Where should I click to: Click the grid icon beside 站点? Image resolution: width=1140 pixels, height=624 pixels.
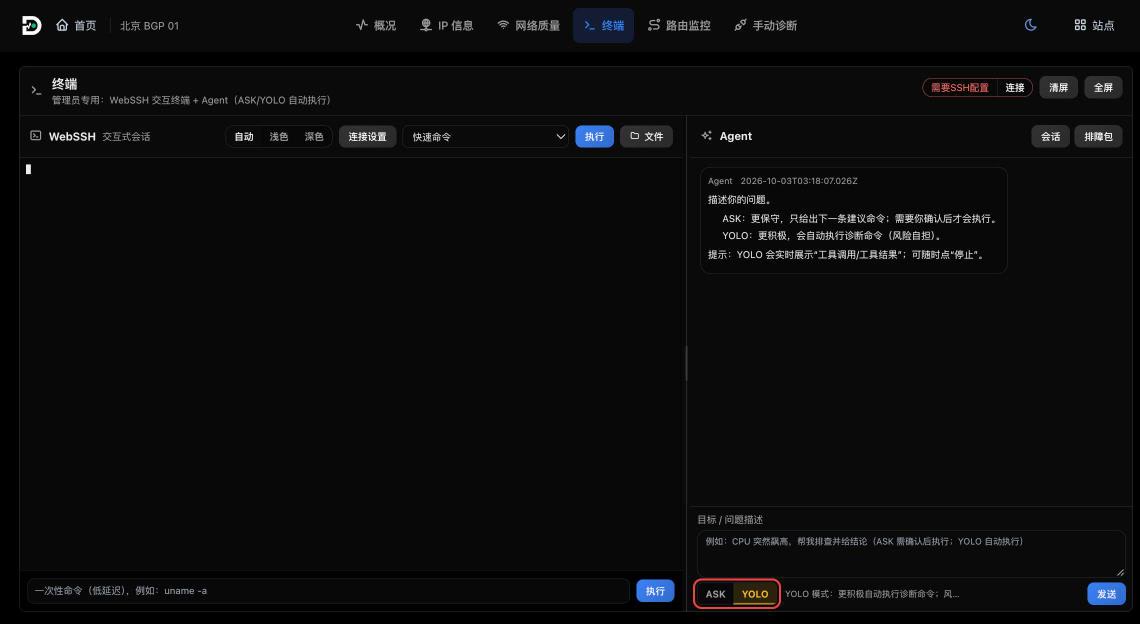pos(1080,25)
